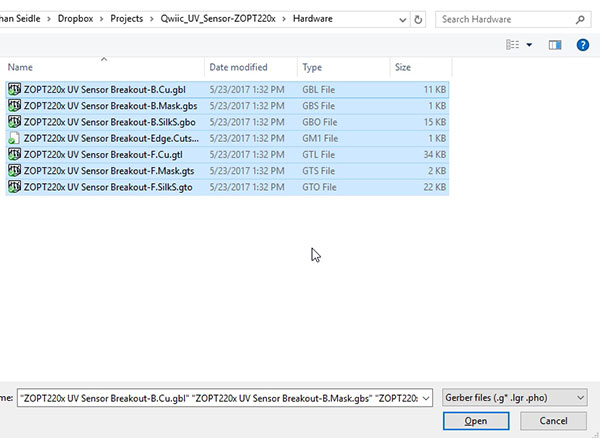This screenshot has width=600, height=438.
Task: Open the help question mark icon
Action: click(583, 44)
